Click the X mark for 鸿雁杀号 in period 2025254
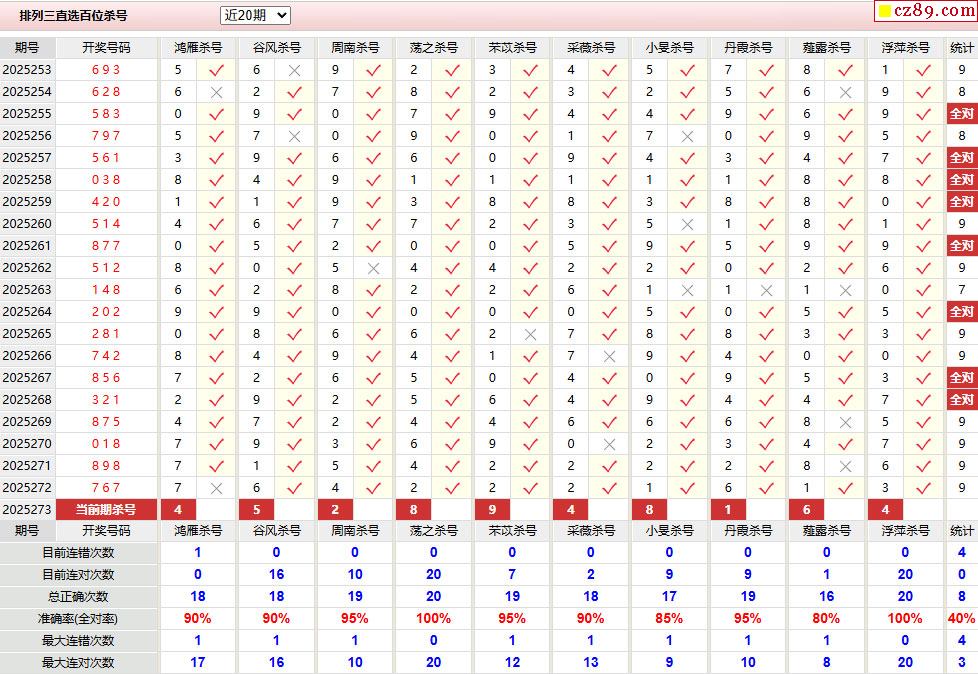978x674 pixels. click(216, 92)
